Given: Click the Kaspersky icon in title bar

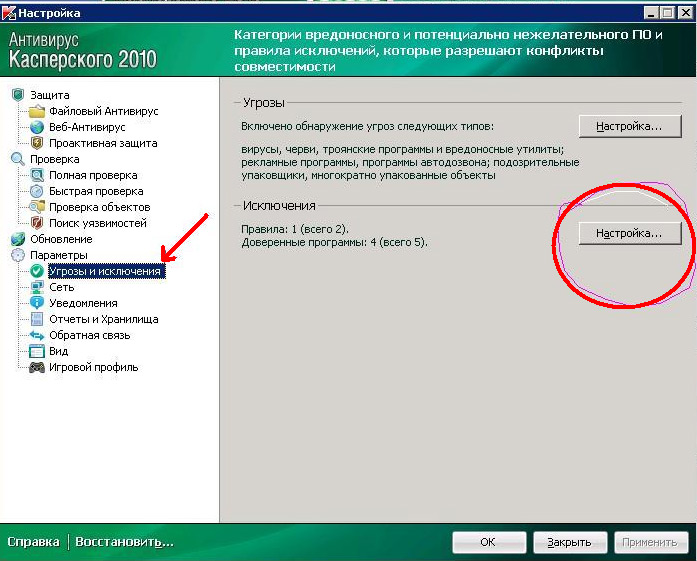Looking at the screenshot, I should point(9,13).
